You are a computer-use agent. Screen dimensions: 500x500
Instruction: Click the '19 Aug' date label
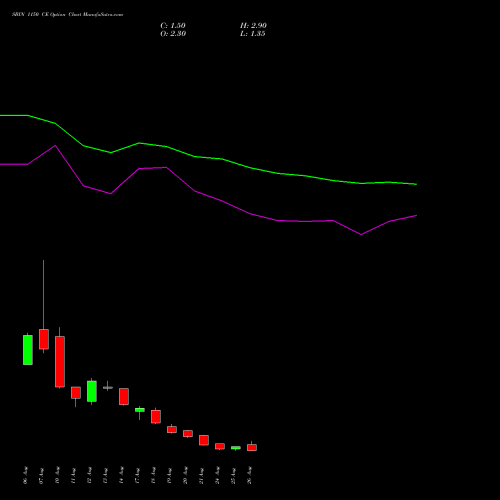pos(170,475)
